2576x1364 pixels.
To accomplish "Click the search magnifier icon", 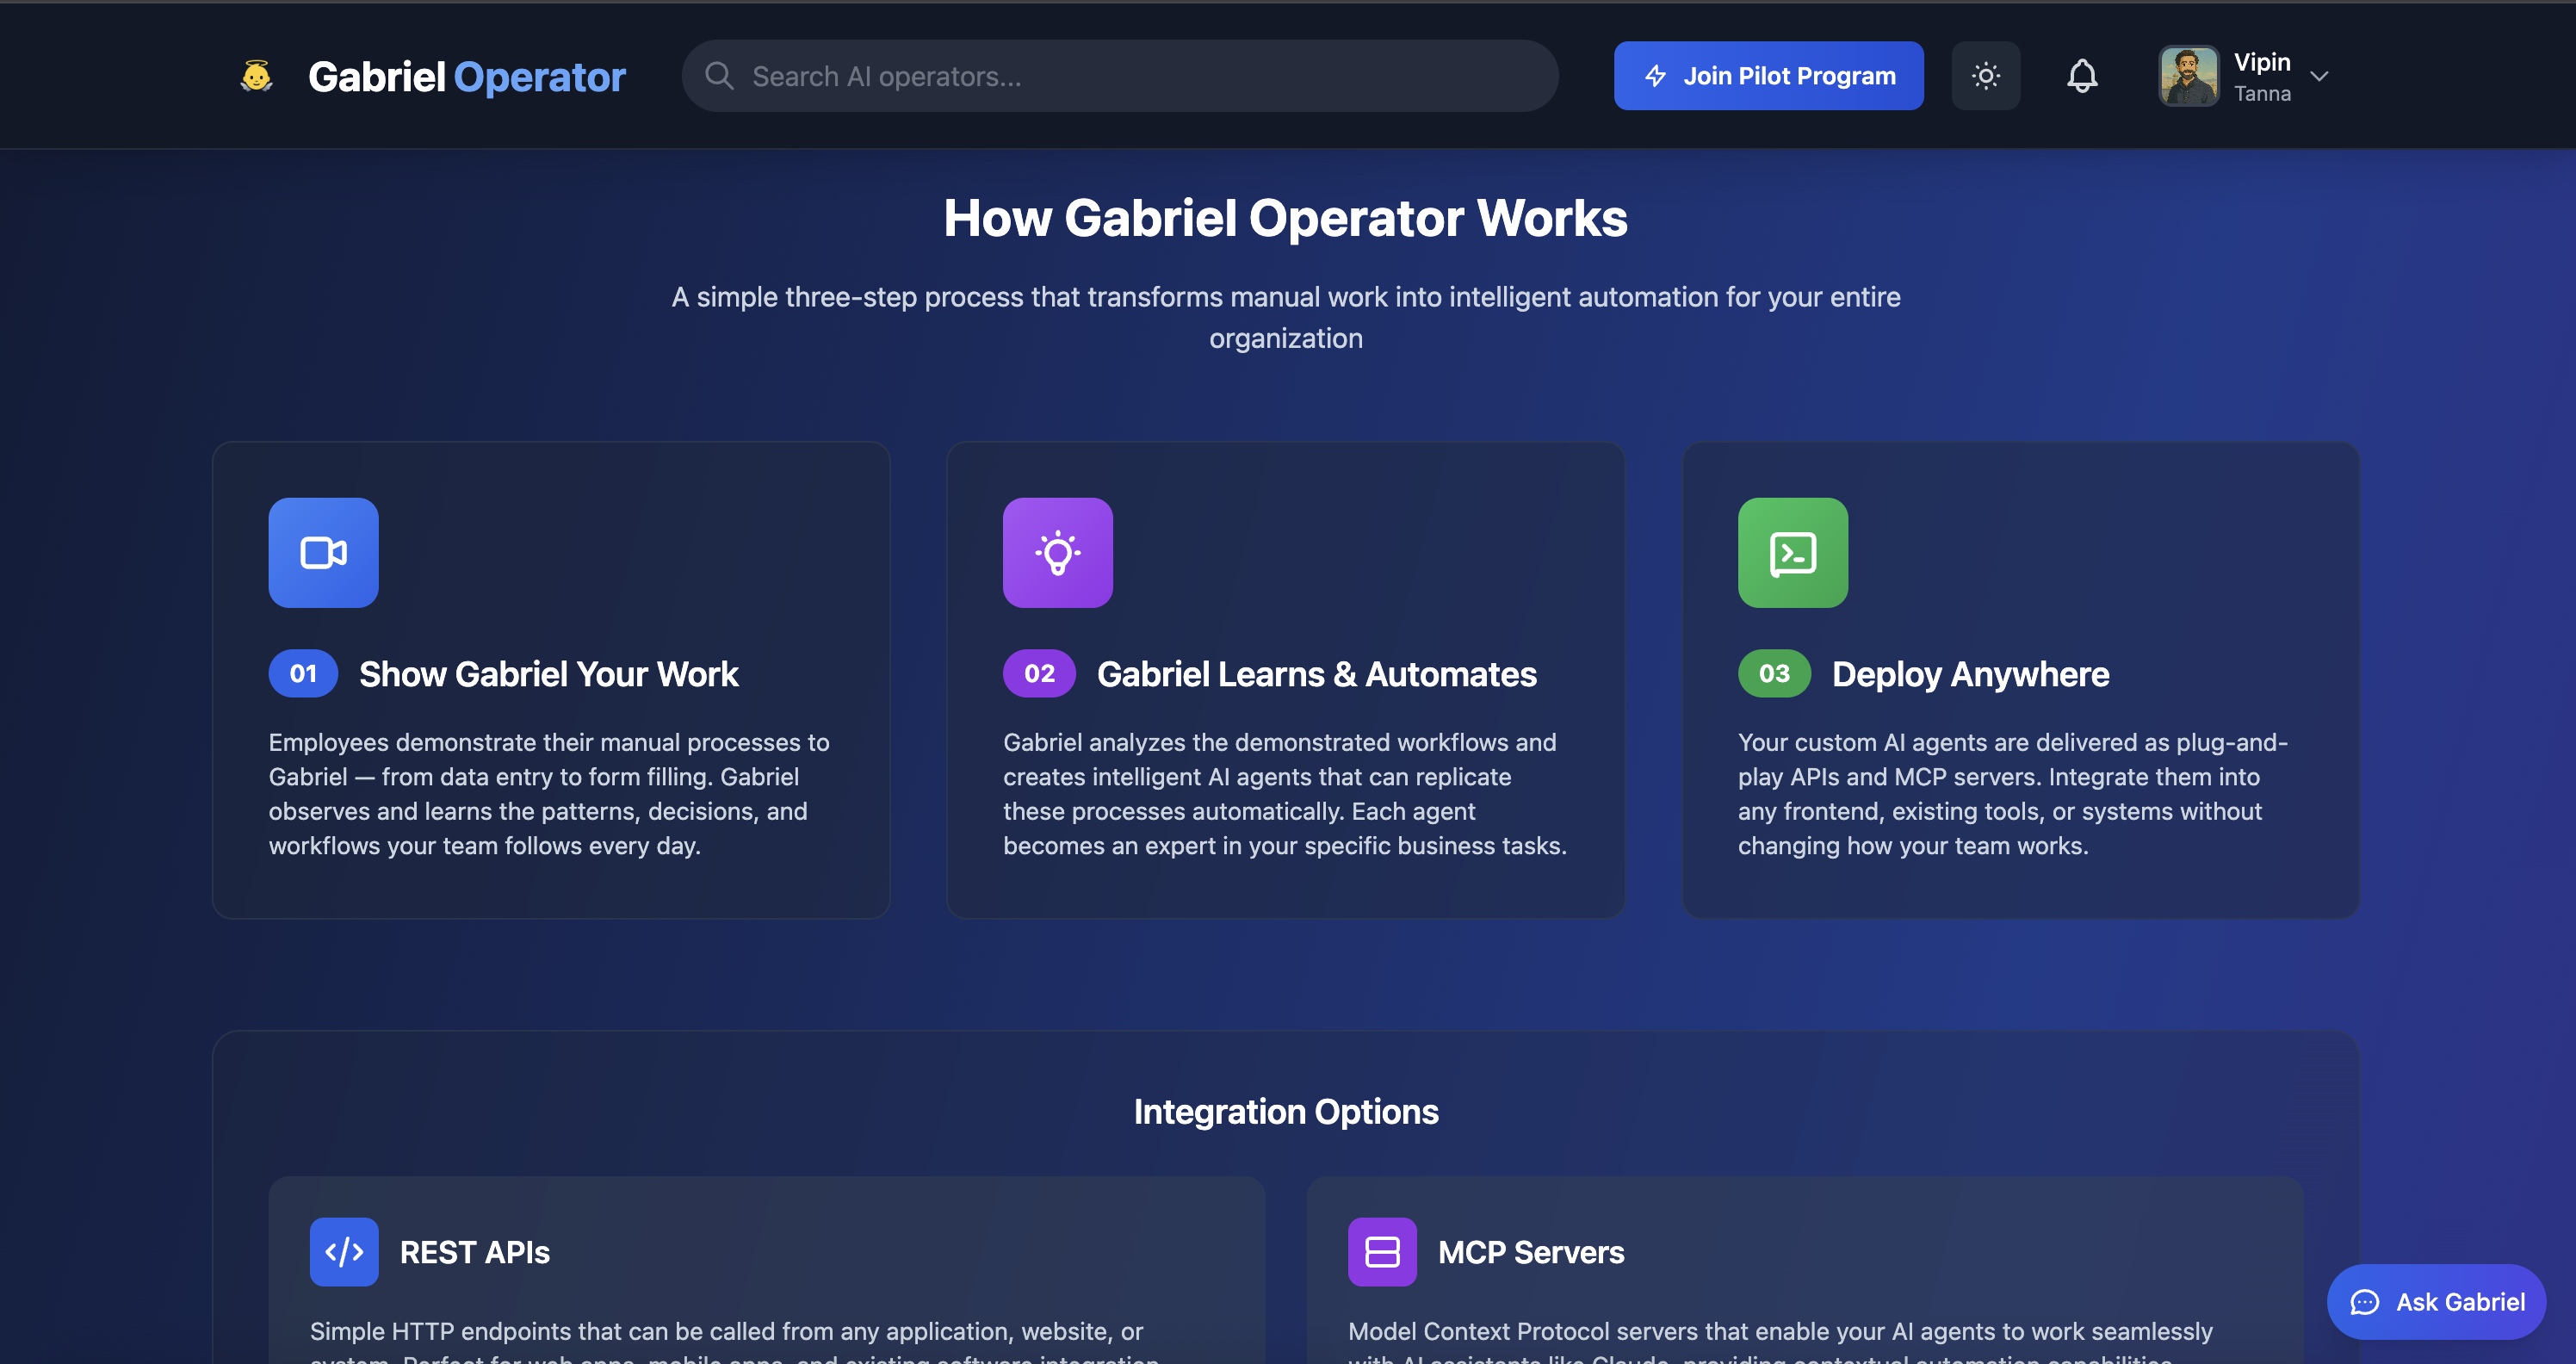I will click(x=719, y=76).
